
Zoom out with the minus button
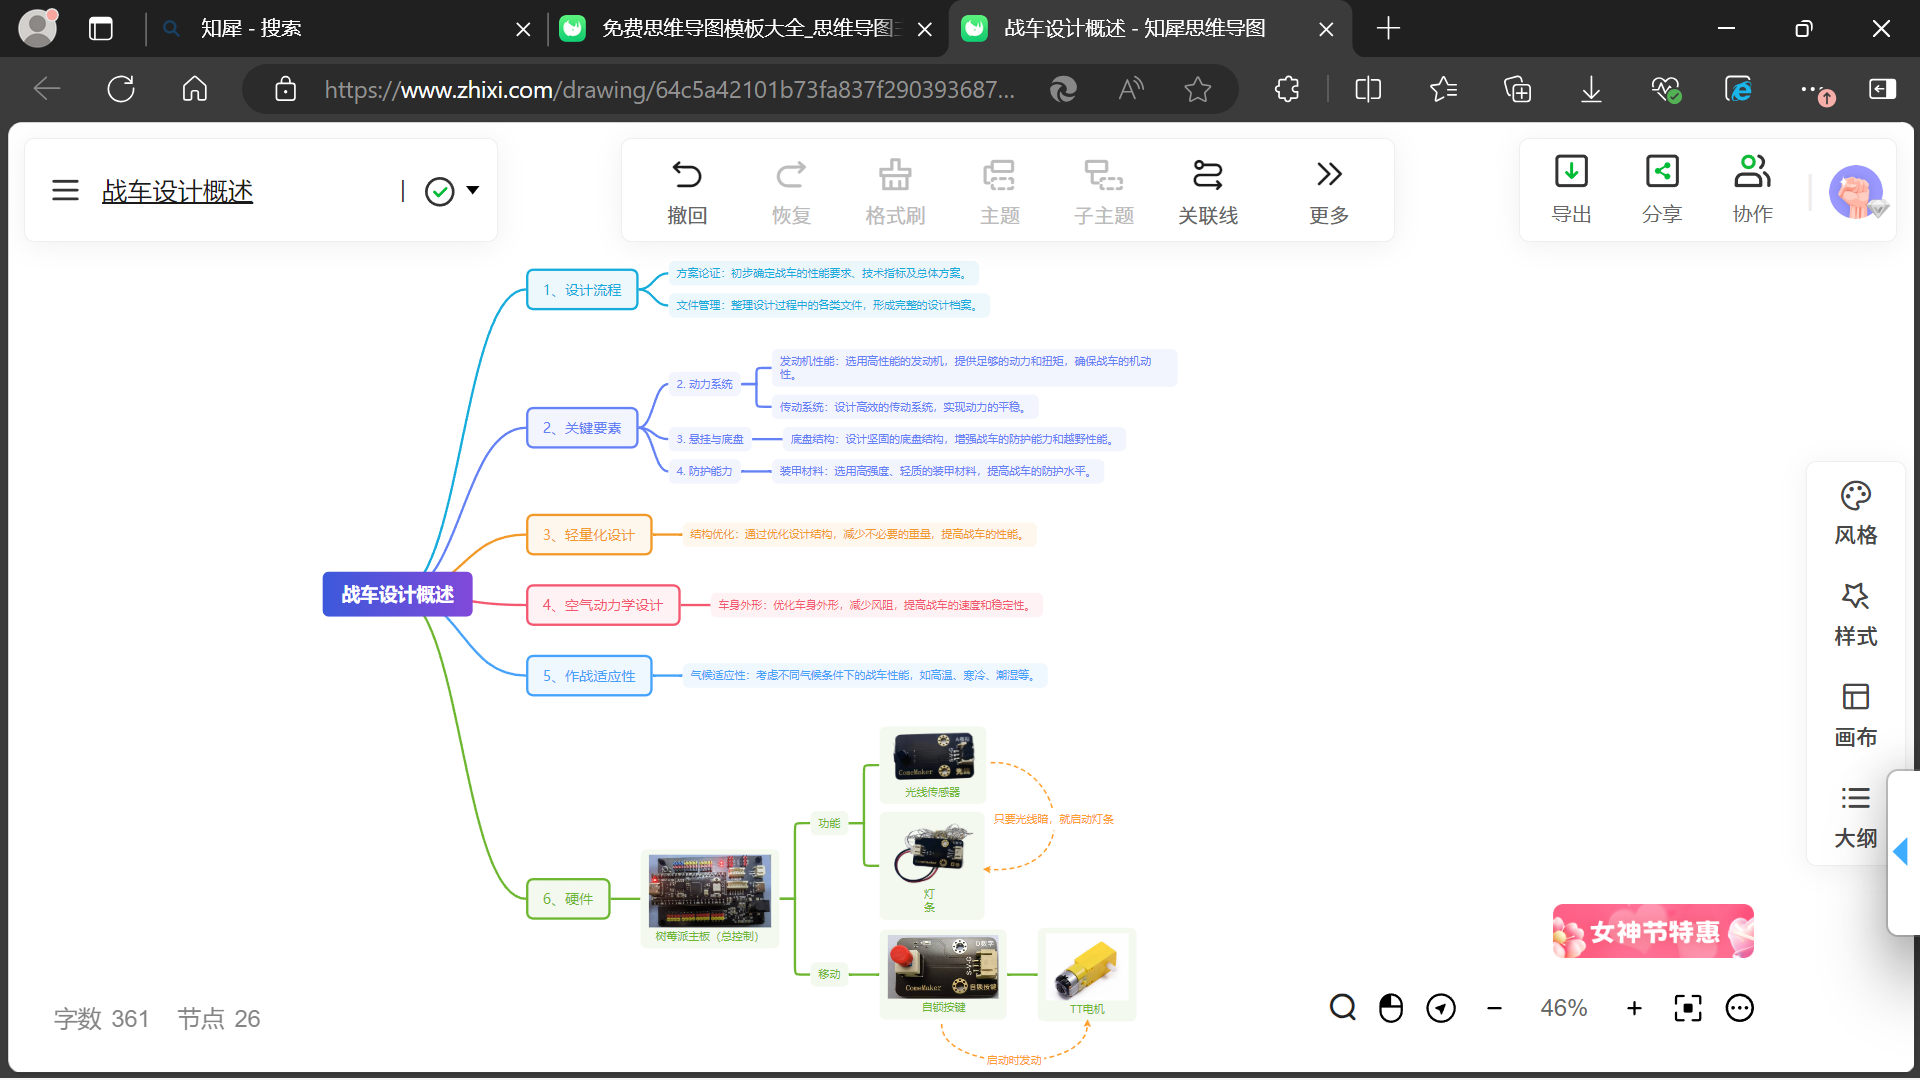(1494, 1008)
